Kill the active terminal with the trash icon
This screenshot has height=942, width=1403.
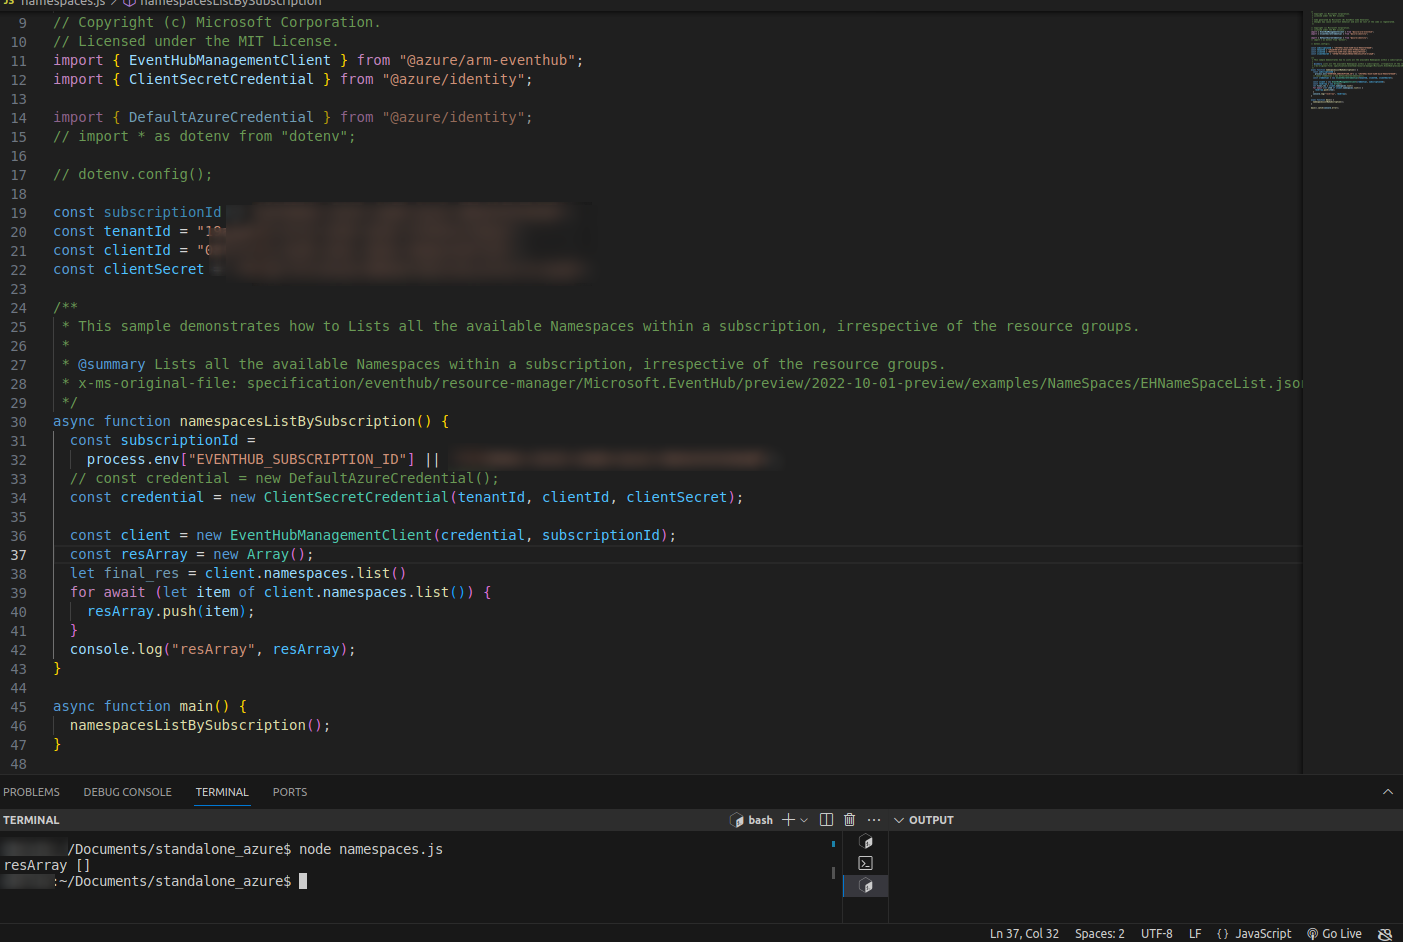(x=849, y=819)
